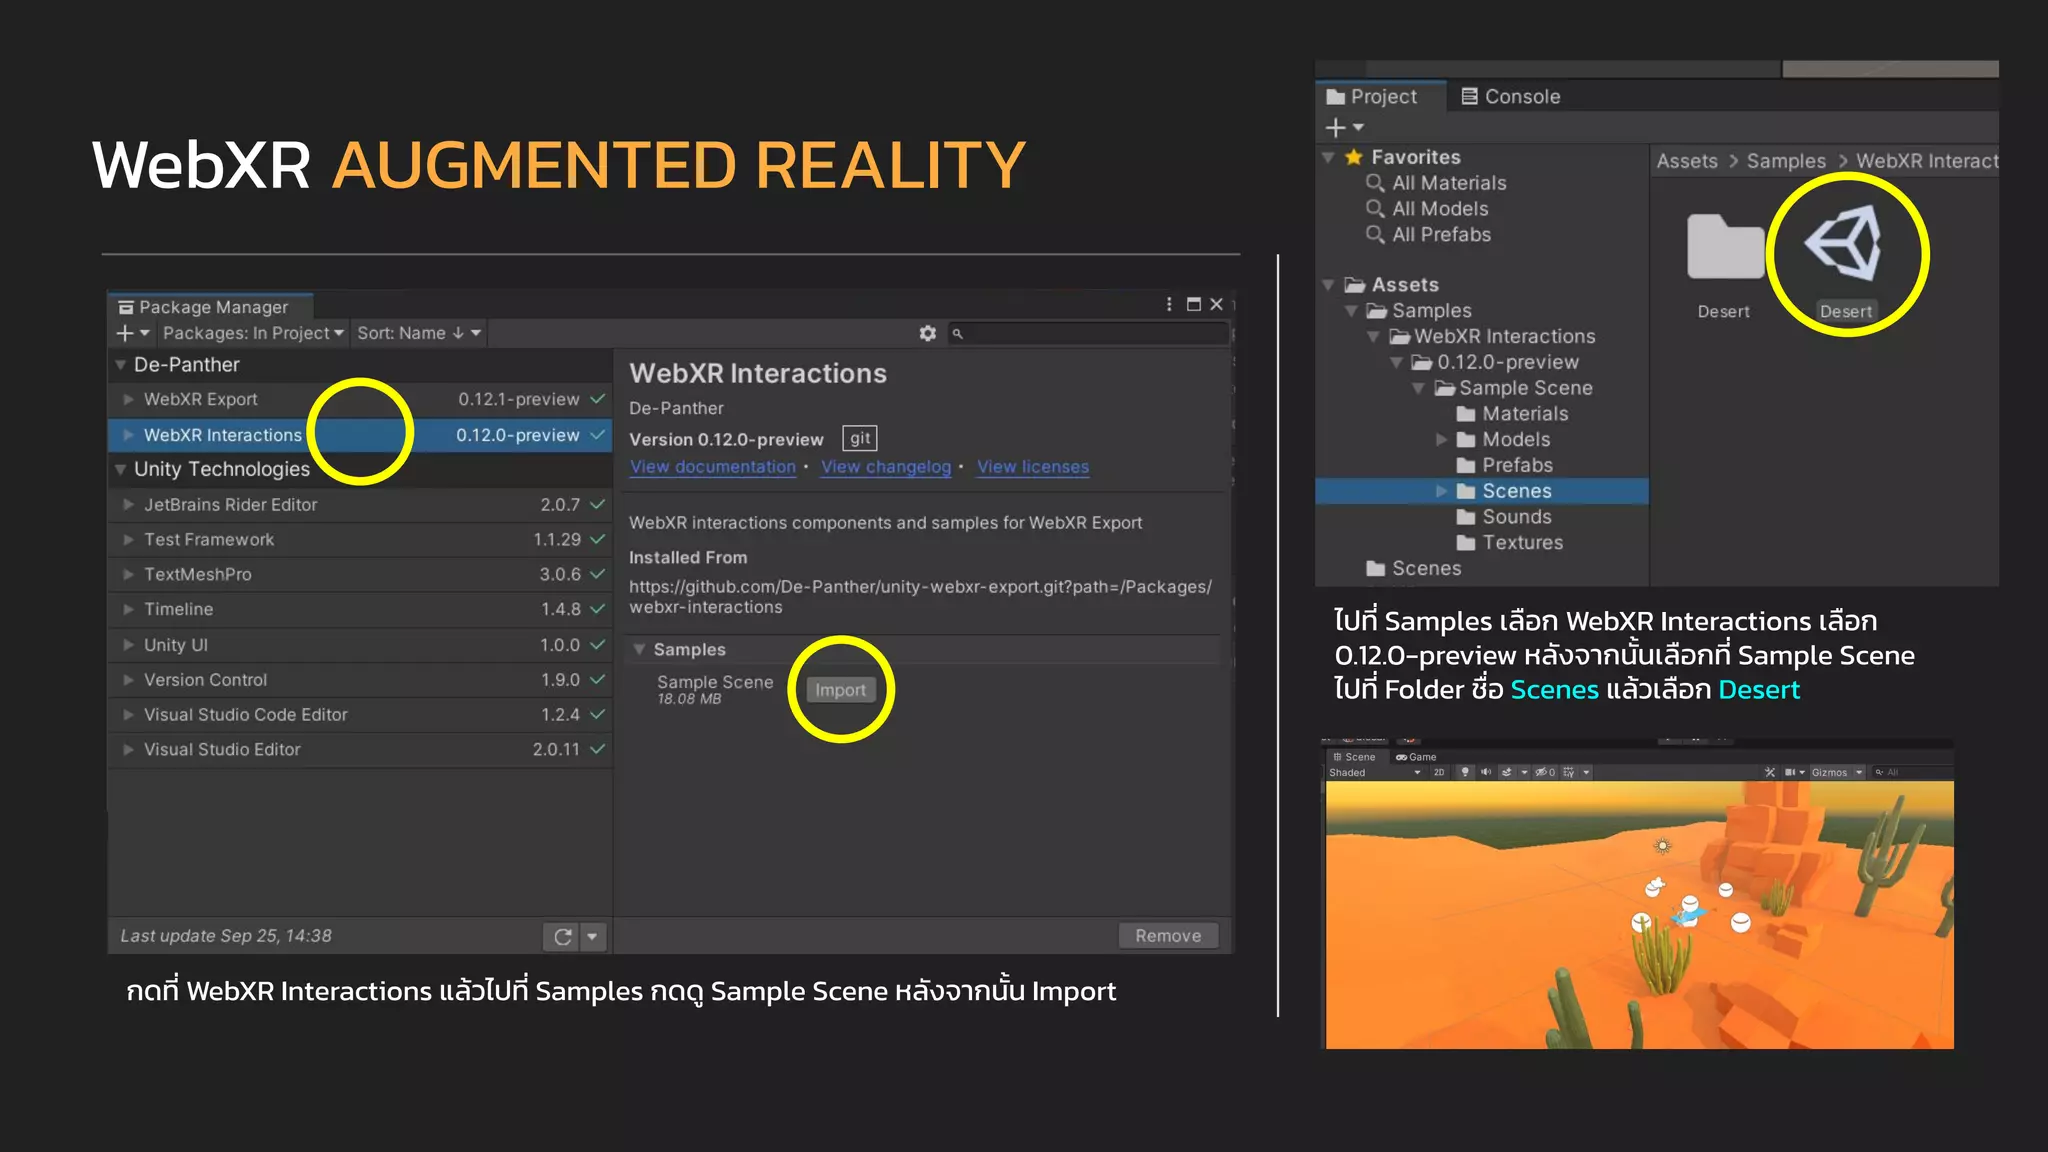Open the Packages: In Project dropdown
Image resolution: width=2048 pixels, height=1152 pixels.
coord(253,333)
